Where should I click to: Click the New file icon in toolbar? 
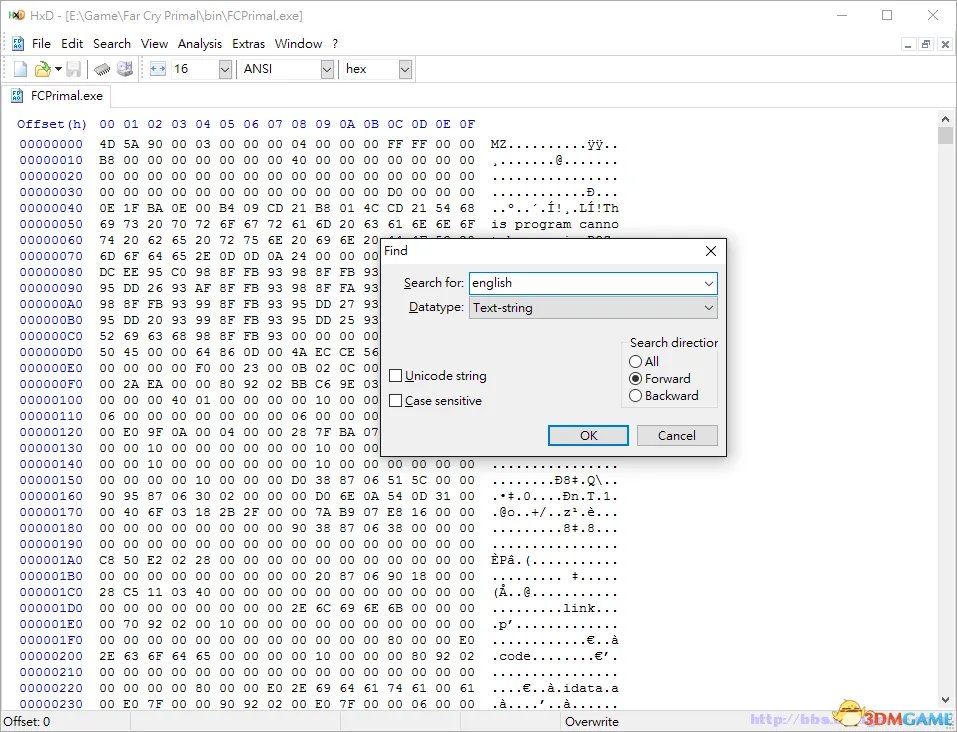coord(20,69)
